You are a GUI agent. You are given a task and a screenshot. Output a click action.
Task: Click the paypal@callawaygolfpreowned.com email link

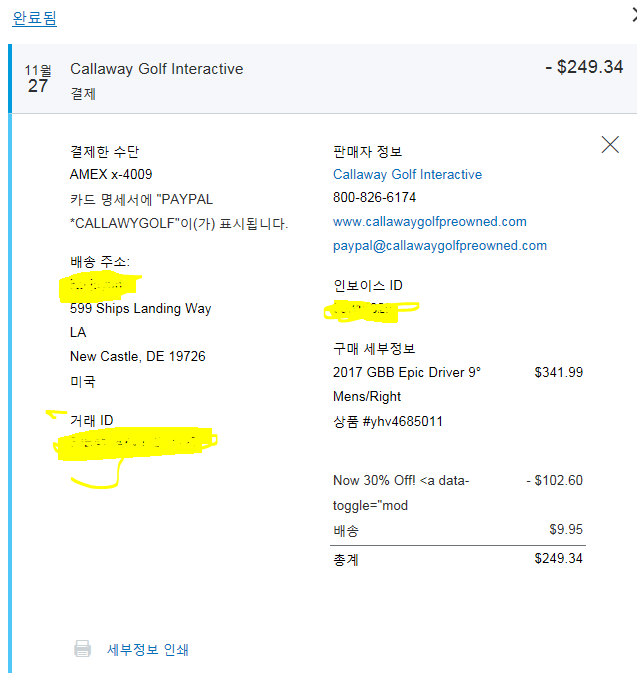[x=439, y=245]
